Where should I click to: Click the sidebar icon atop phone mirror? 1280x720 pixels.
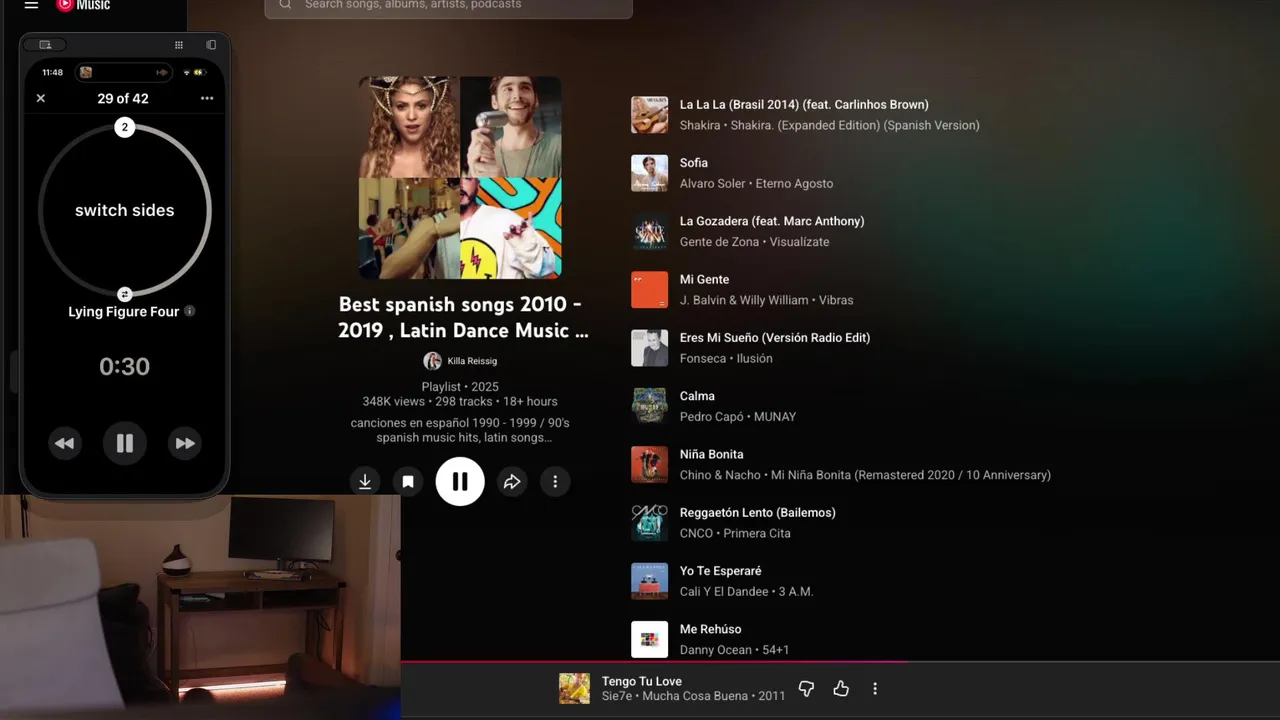(211, 45)
